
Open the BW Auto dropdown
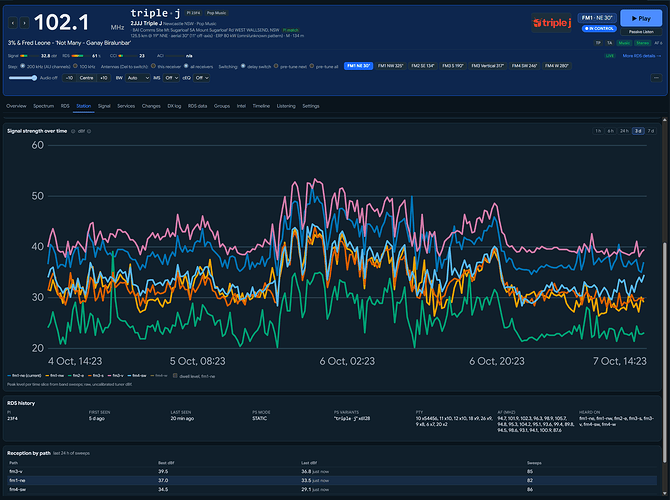click(138, 78)
